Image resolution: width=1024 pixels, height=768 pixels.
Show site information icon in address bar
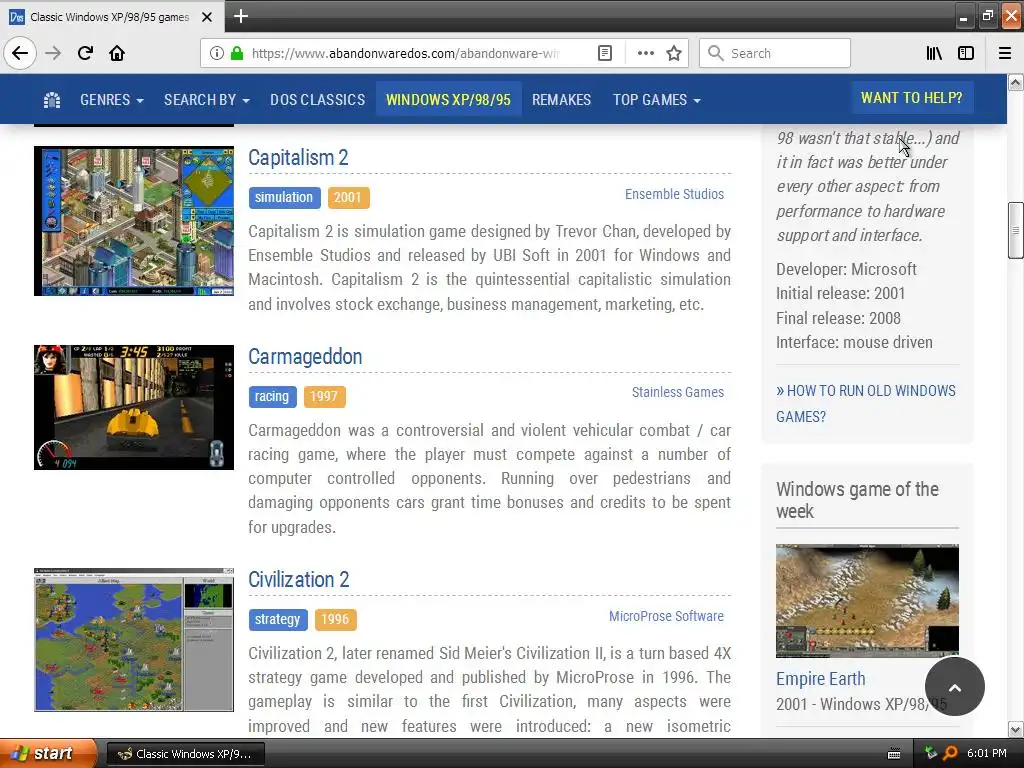tap(217, 53)
